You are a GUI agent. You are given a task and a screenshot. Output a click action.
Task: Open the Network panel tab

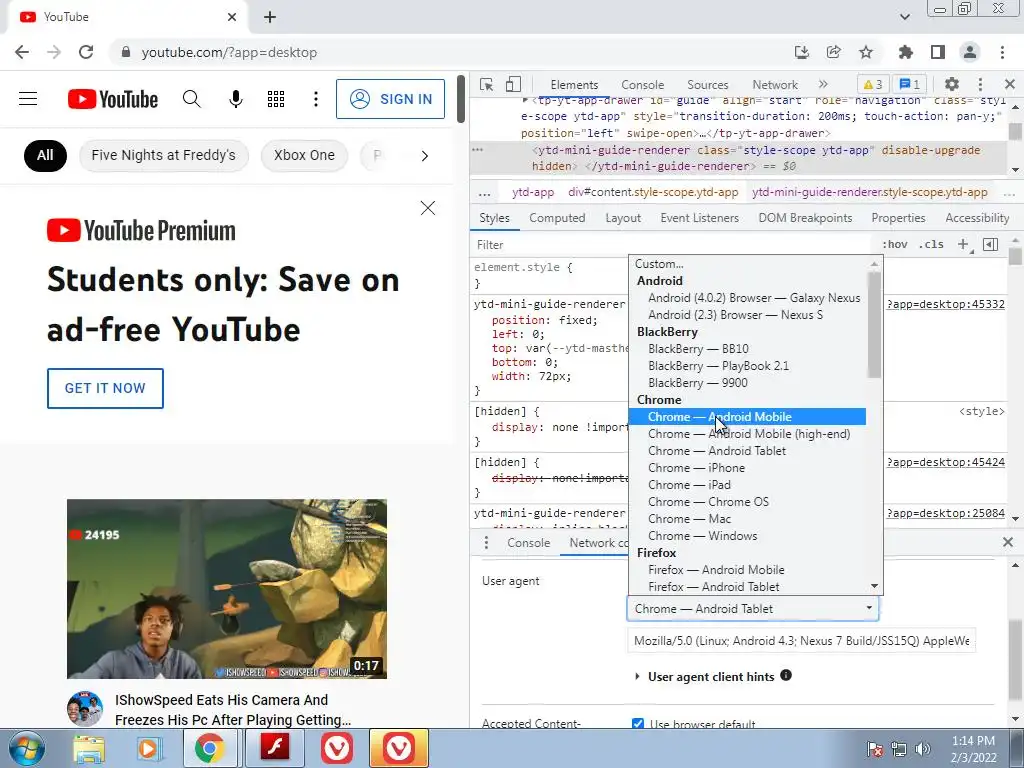pyautogui.click(x=775, y=85)
